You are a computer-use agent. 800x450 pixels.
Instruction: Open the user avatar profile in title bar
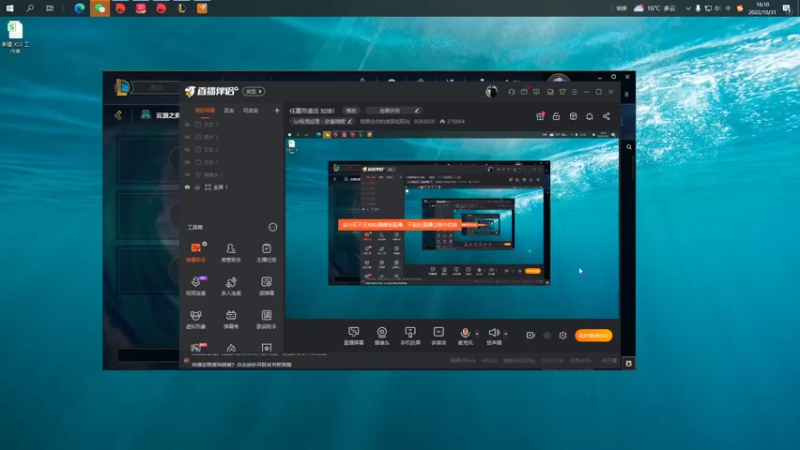pyautogui.click(x=491, y=92)
